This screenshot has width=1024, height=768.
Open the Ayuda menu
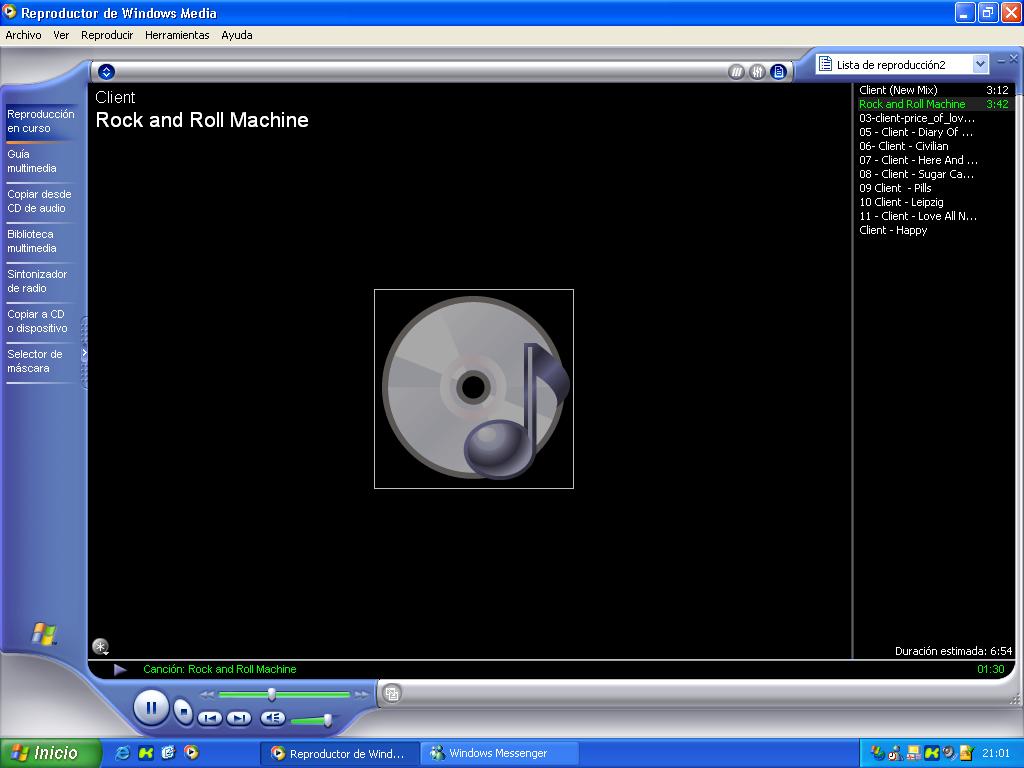[x=236, y=35]
